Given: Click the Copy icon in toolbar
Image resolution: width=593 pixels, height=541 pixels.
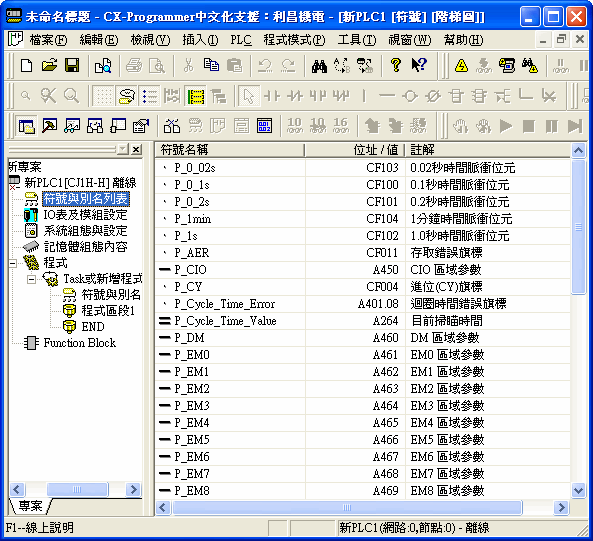Looking at the screenshot, I should (211, 65).
